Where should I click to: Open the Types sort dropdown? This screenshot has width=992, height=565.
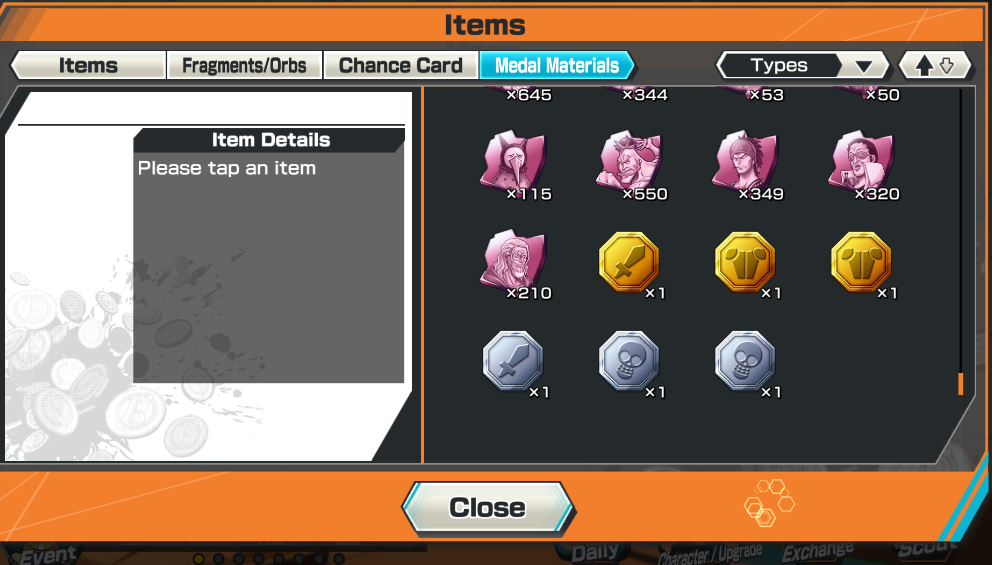coord(803,65)
